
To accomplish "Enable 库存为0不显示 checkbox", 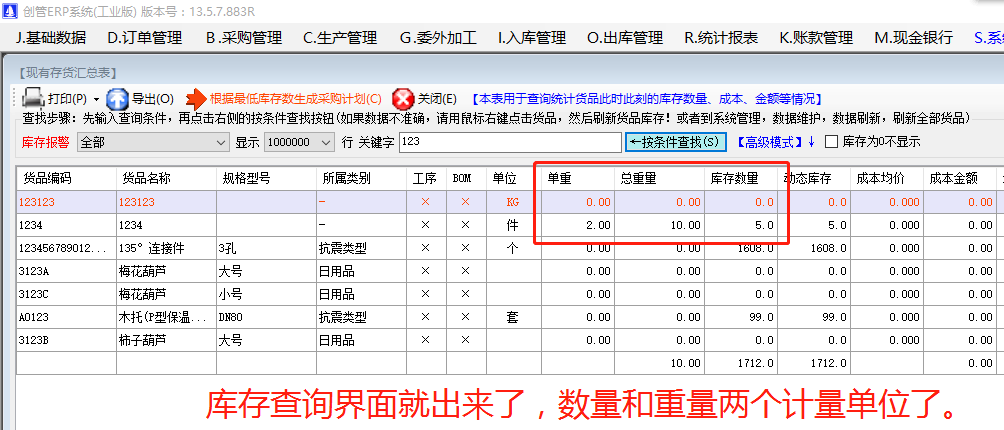I will click(x=831, y=142).
